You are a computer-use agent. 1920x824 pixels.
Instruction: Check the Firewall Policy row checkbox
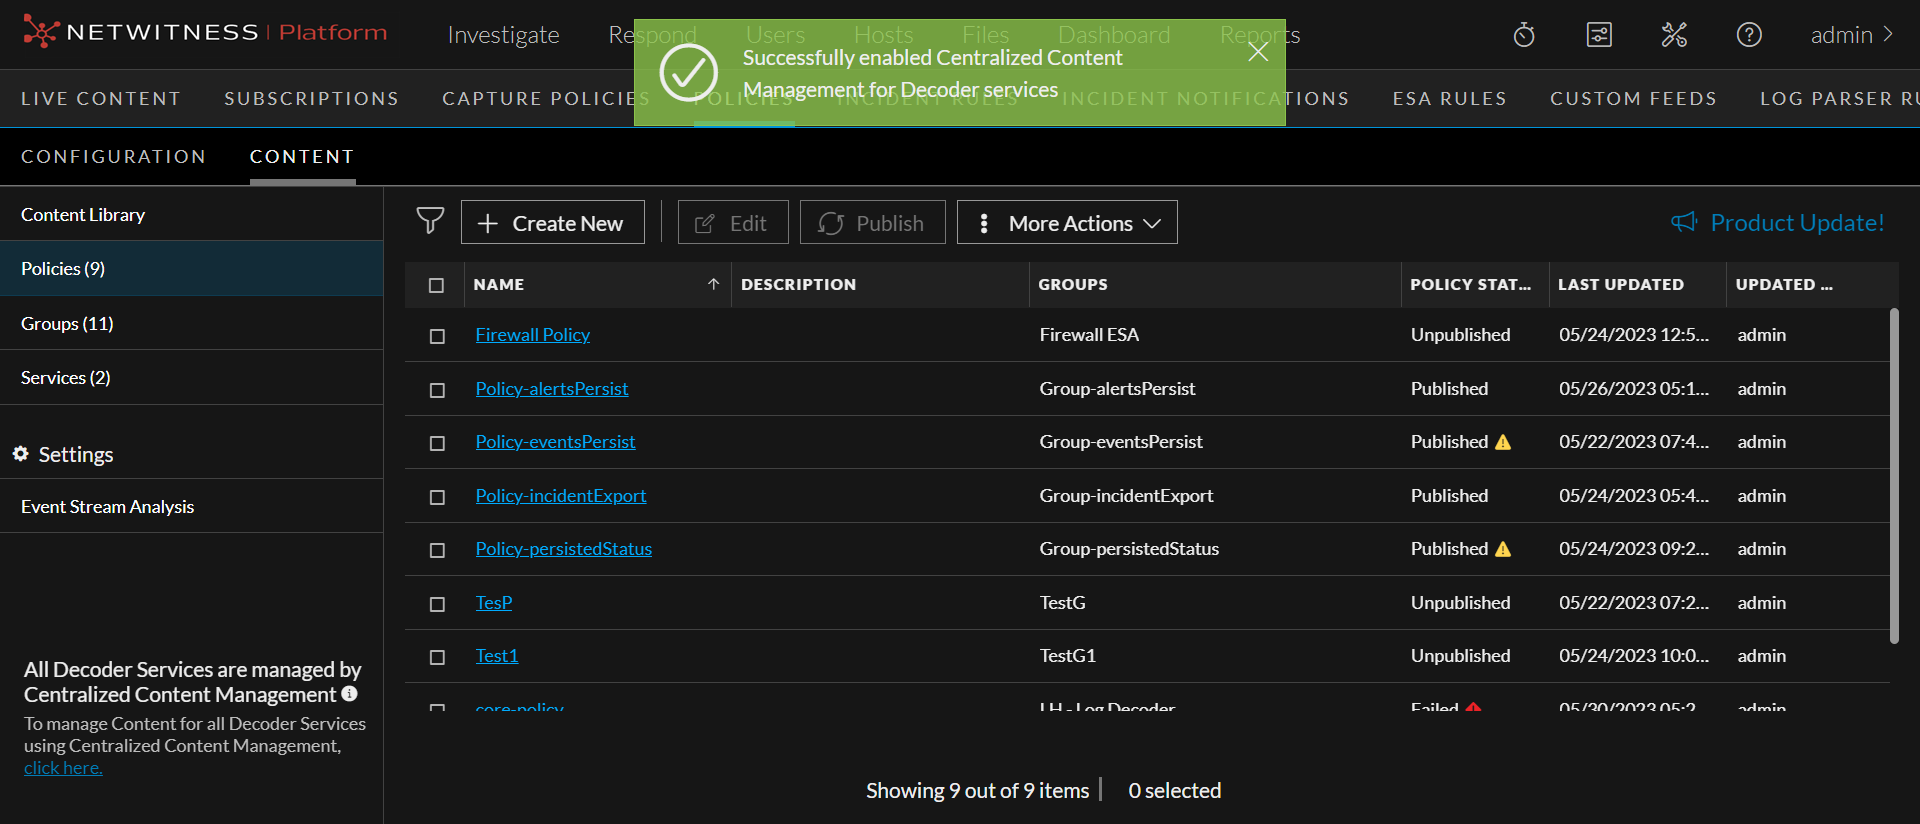pyautogui.click(x=437, y=336)
